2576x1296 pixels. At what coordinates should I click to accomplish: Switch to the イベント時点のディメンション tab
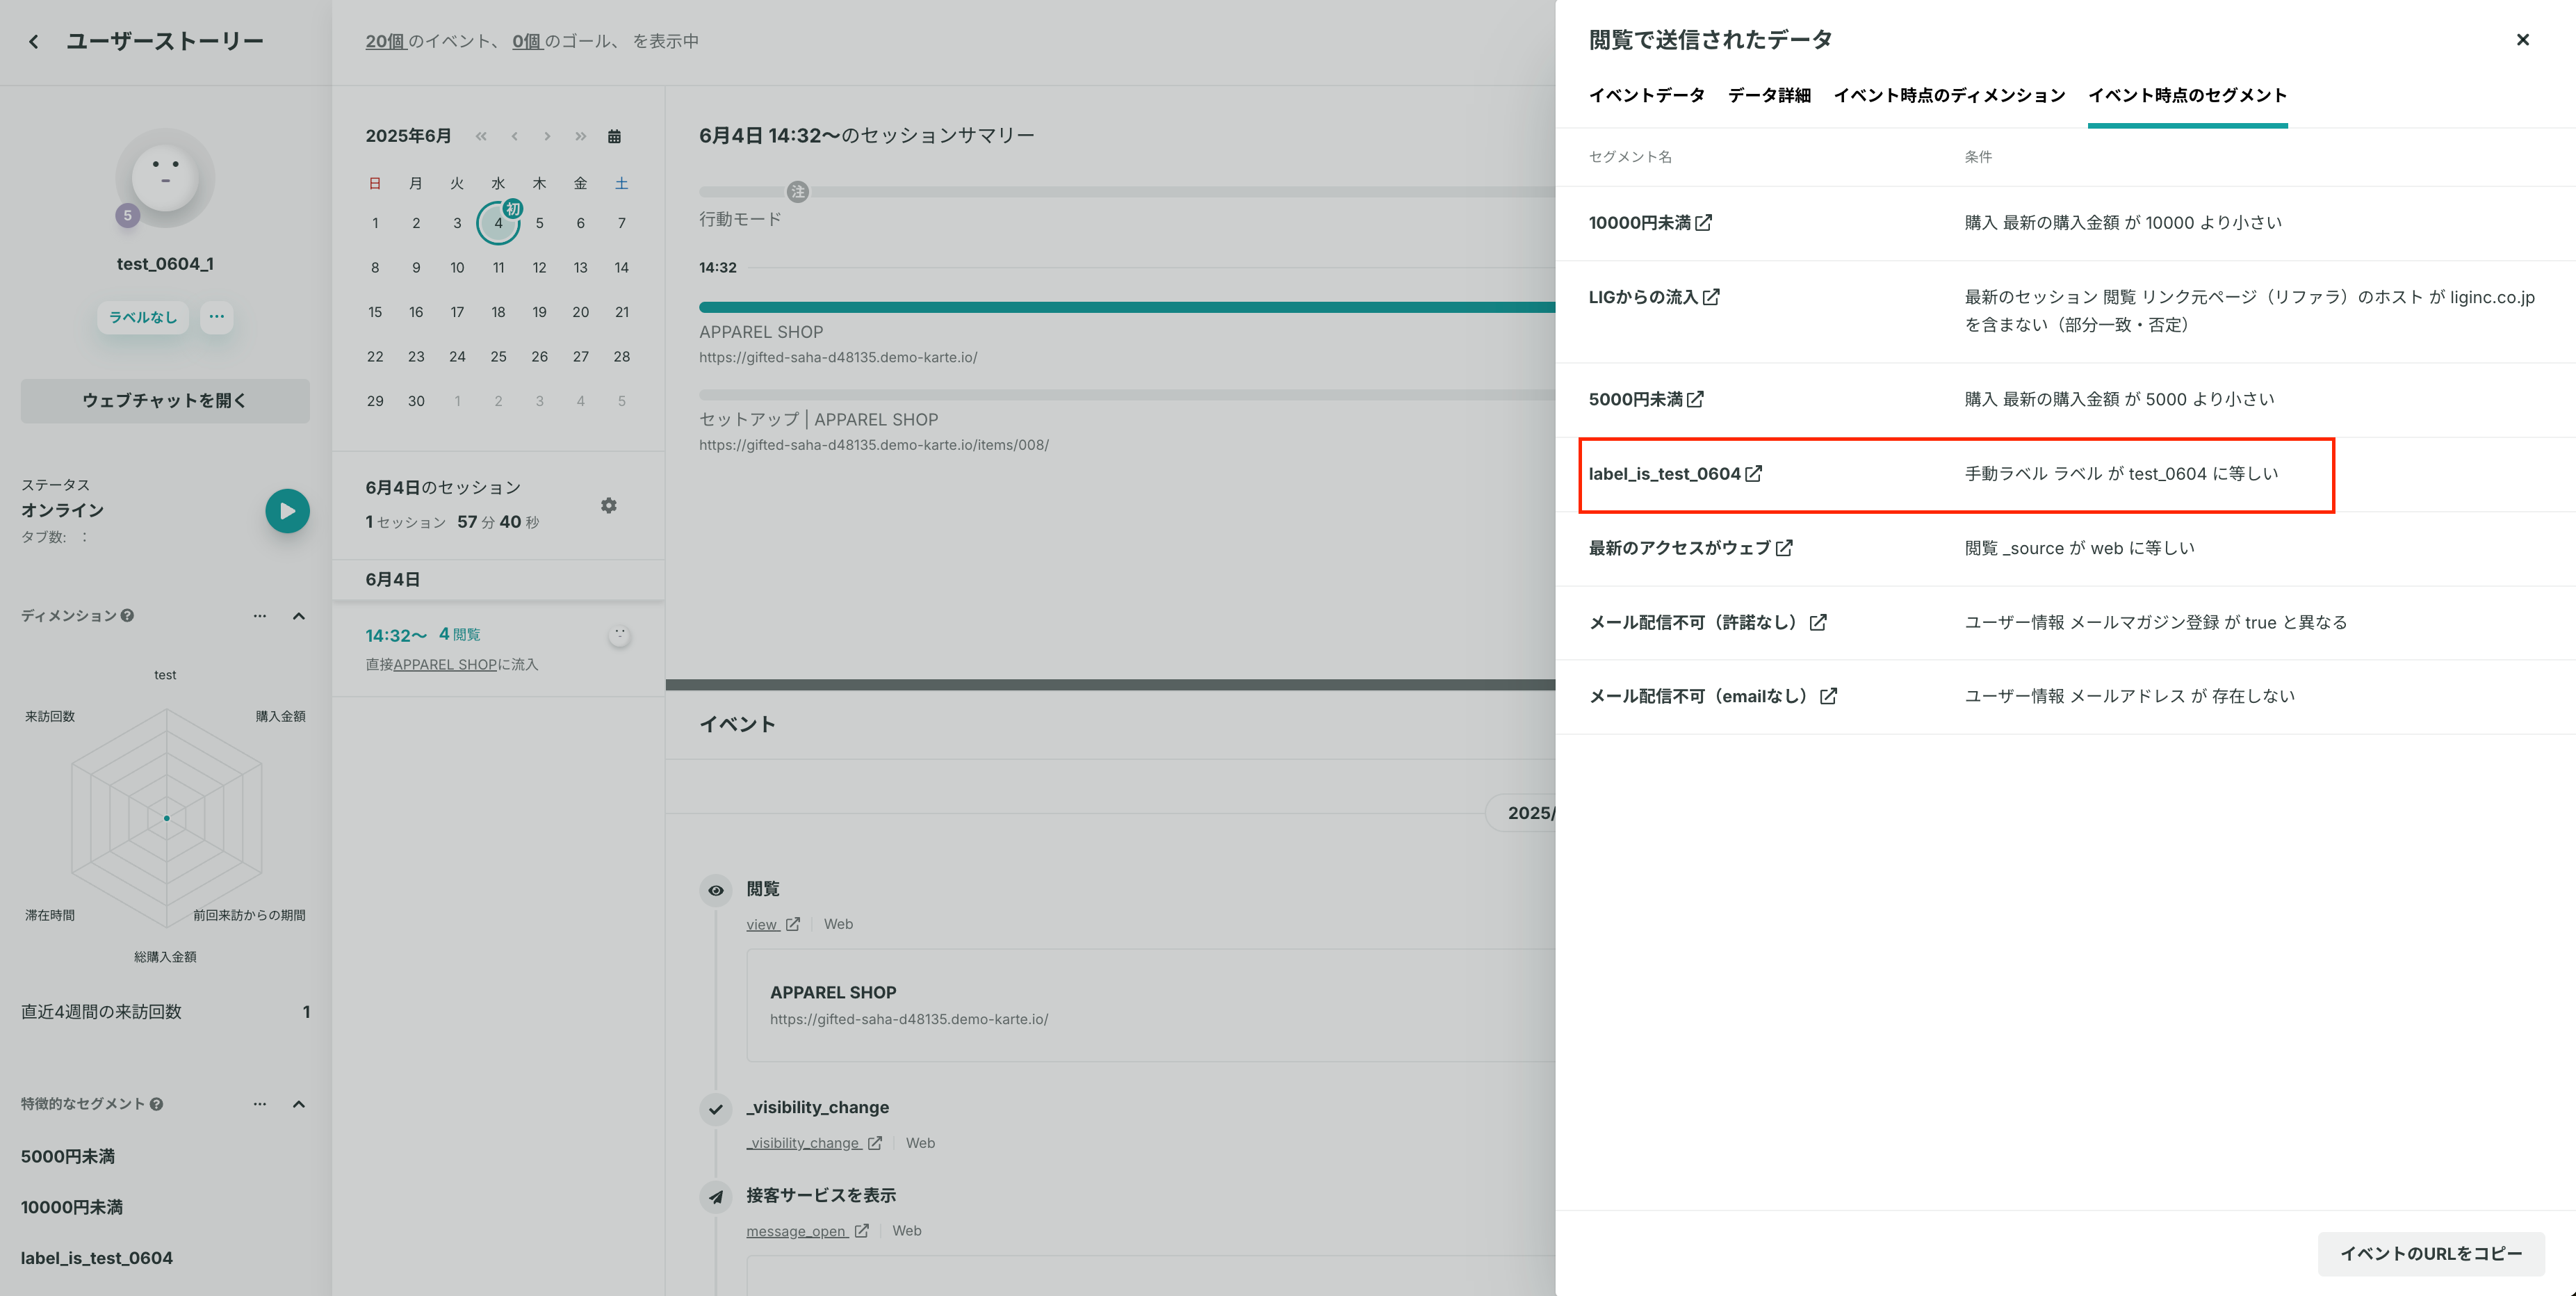[1949, 95]
